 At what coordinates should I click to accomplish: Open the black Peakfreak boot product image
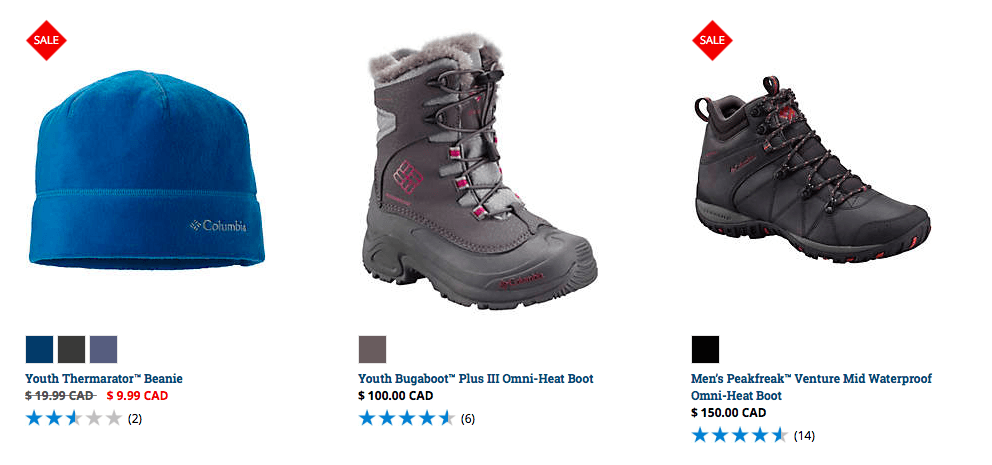812,170
